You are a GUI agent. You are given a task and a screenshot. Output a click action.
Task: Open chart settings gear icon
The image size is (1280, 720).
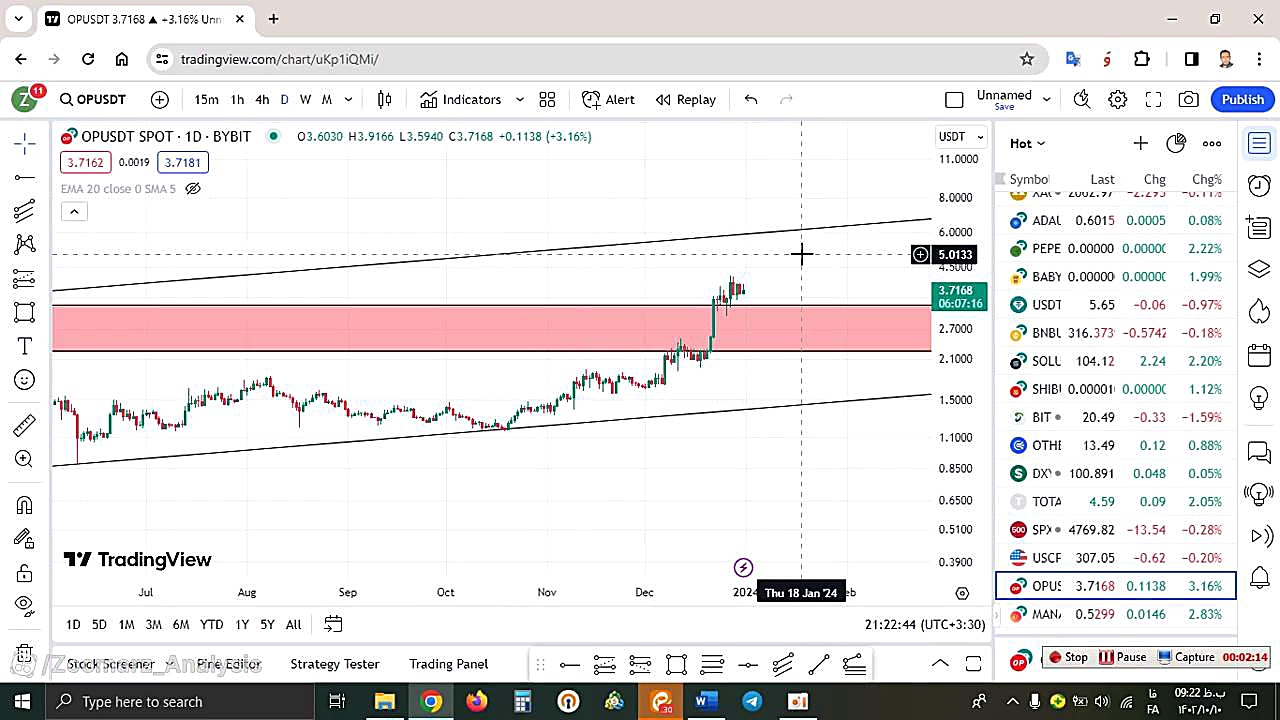[1118, 99]
